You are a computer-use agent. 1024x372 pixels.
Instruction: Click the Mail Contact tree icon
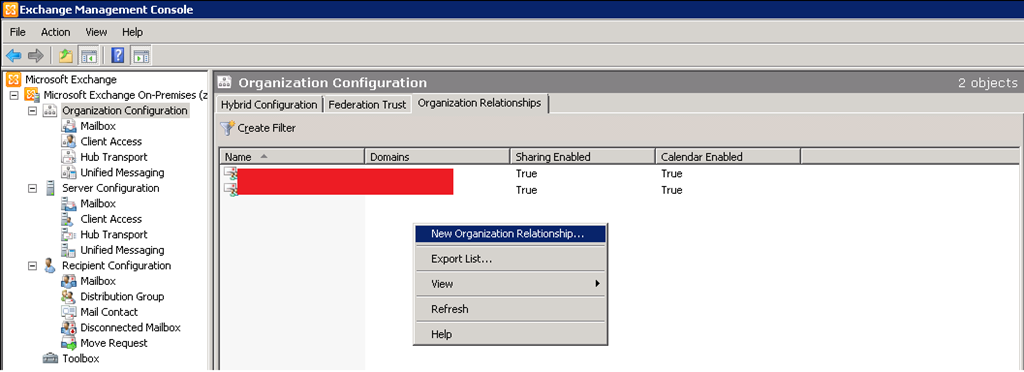tap(69, 313)
